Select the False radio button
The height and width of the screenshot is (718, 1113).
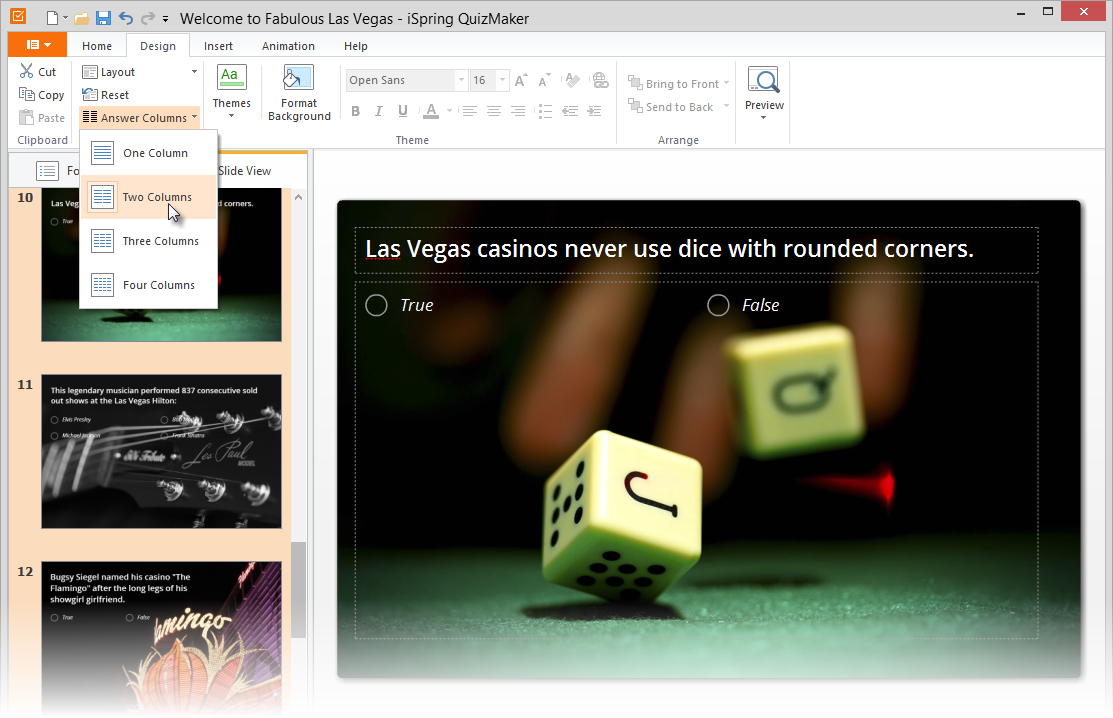(718, 305)
